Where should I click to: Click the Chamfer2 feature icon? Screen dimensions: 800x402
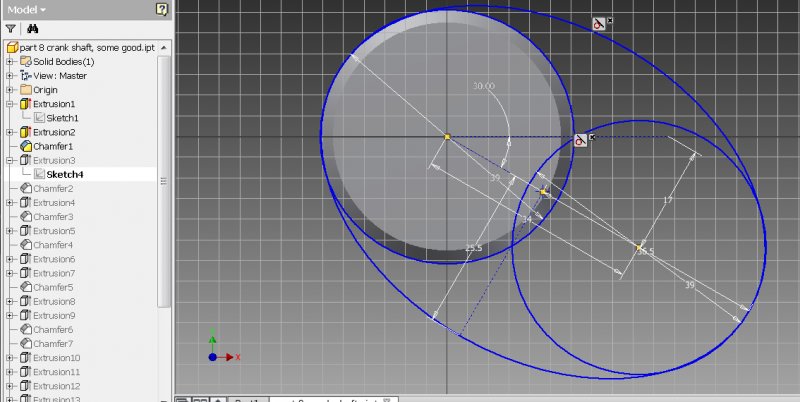[x=26, y=189]
